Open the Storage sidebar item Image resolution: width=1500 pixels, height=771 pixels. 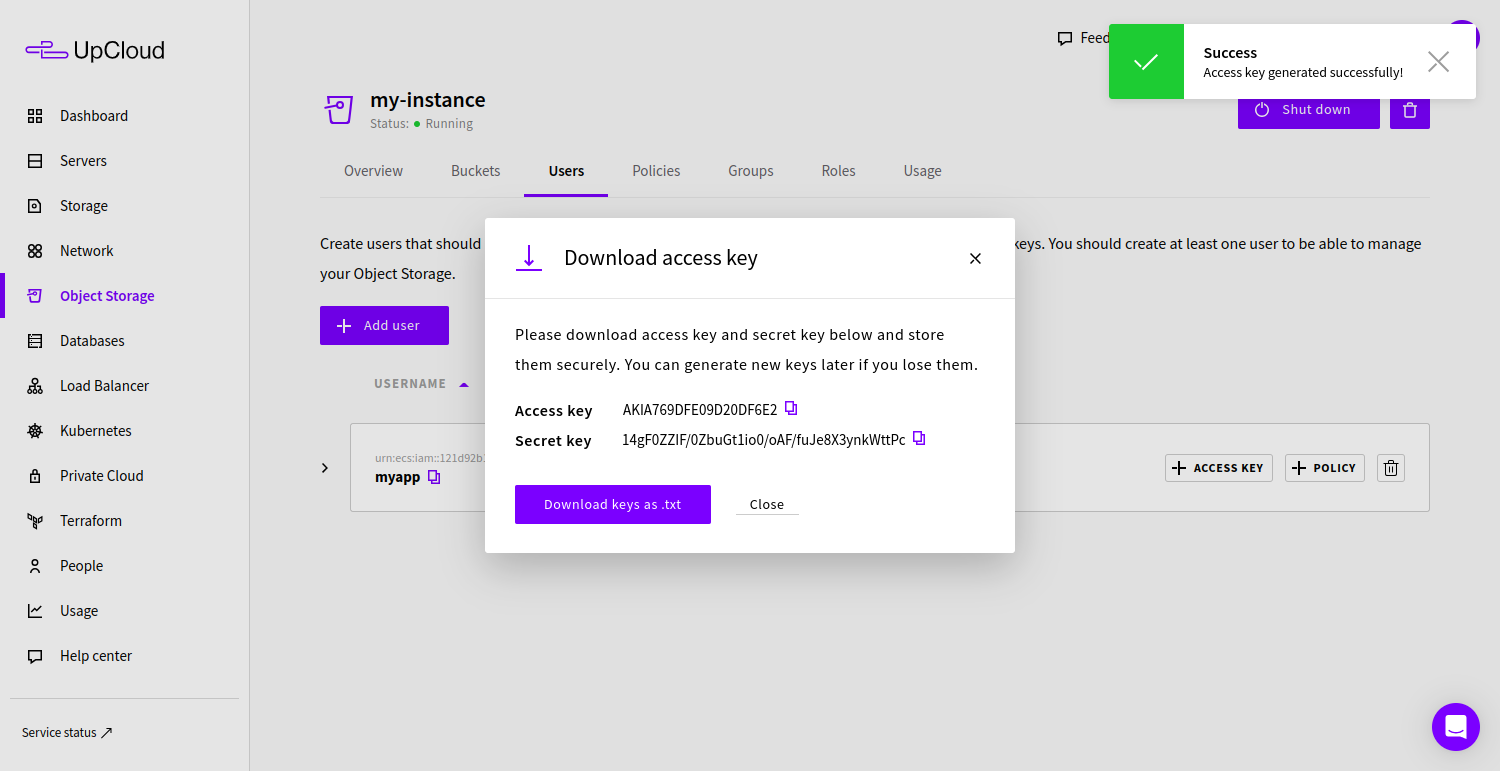tap(84, 206)
